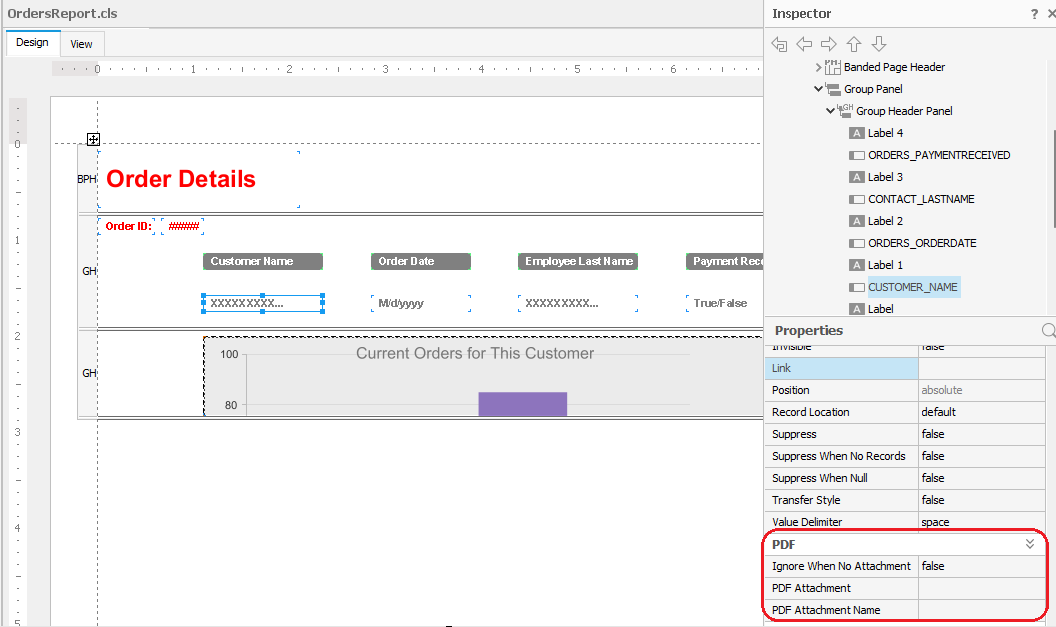Select the Design tab

click(32, 42)
